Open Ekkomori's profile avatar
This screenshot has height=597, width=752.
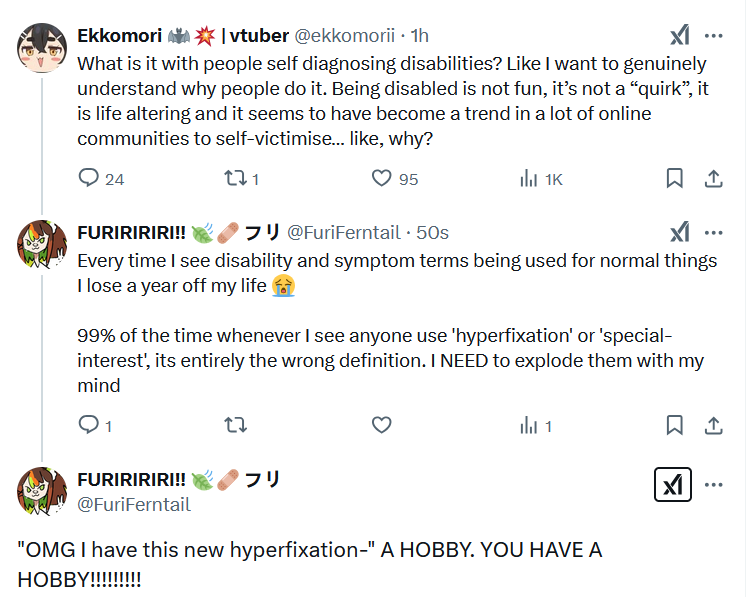click(x=42, y=46)
